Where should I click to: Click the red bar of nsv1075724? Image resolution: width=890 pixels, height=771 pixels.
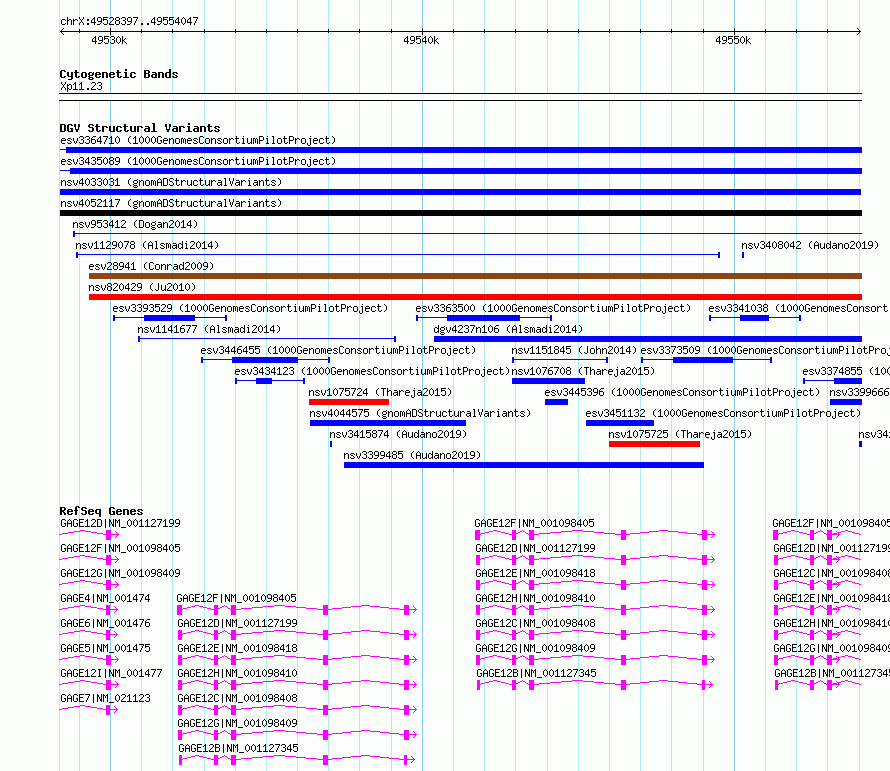(349, 402)
